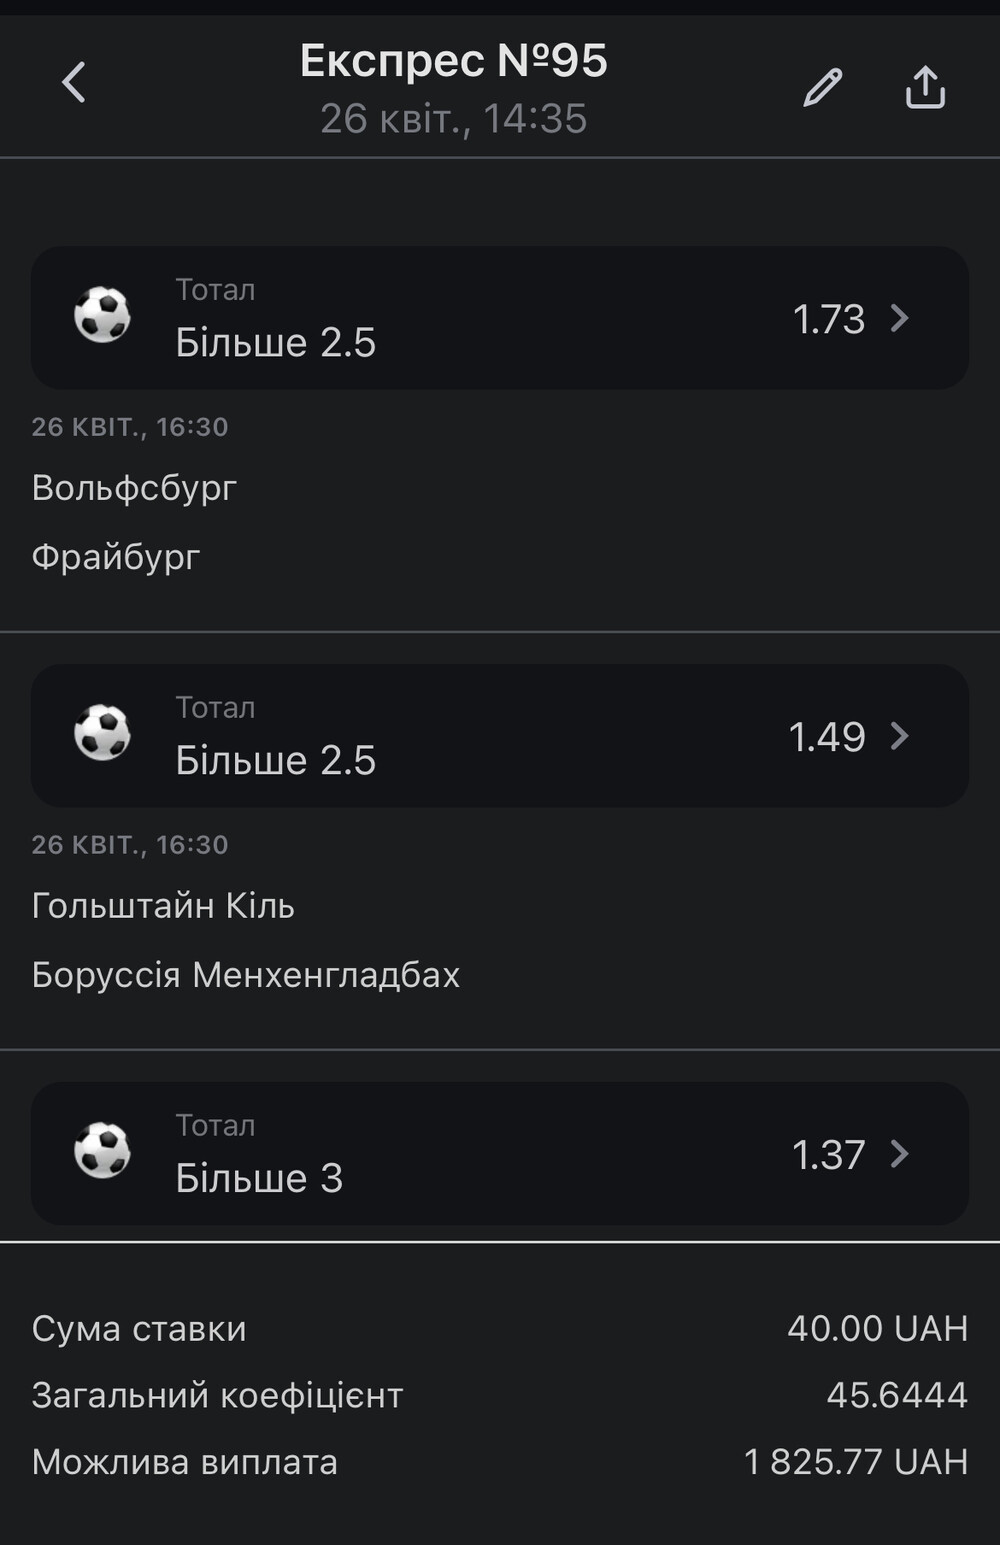The width and height of the screenshot is (1000, 1545).
Task: Select the Гольштайн Кіль team name
Action: [x=163, y=905]
